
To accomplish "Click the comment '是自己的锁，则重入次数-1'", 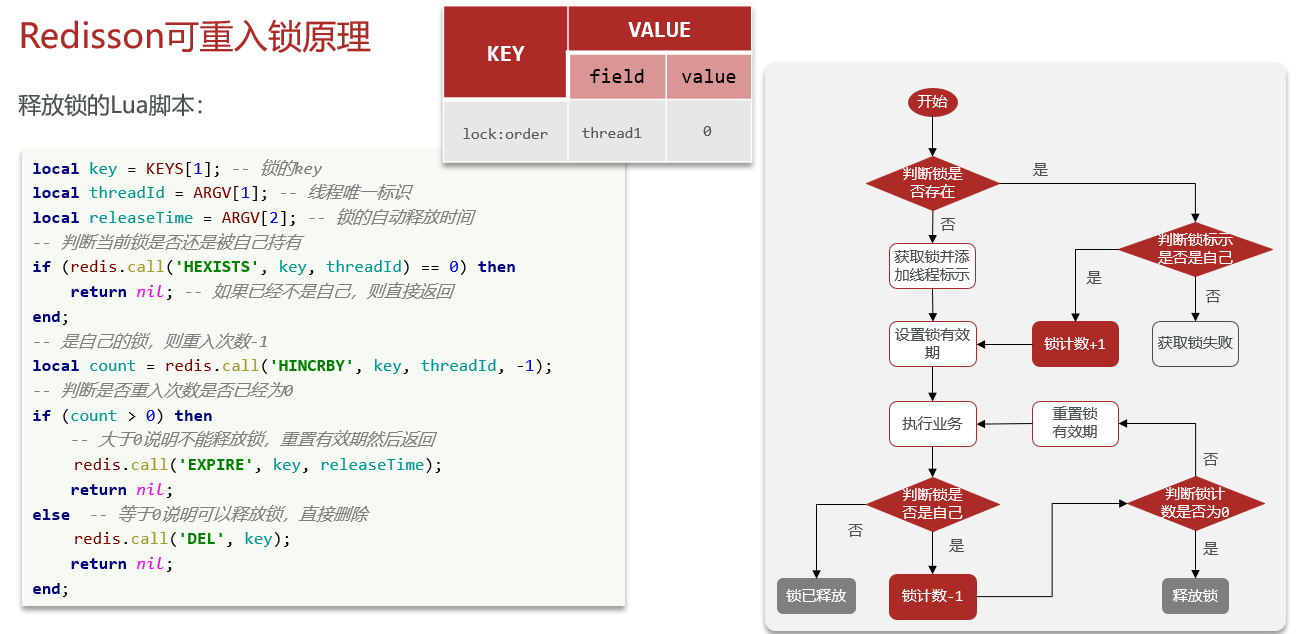I will 164,341.
